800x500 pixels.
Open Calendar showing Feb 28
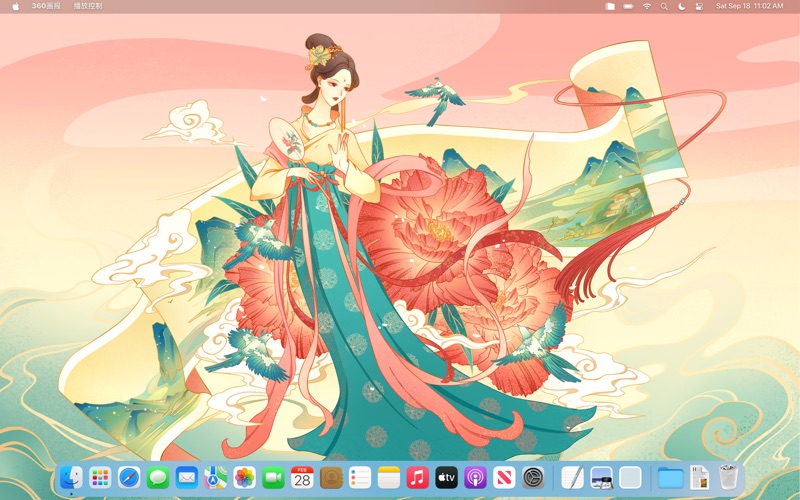[x=302, y=478]
